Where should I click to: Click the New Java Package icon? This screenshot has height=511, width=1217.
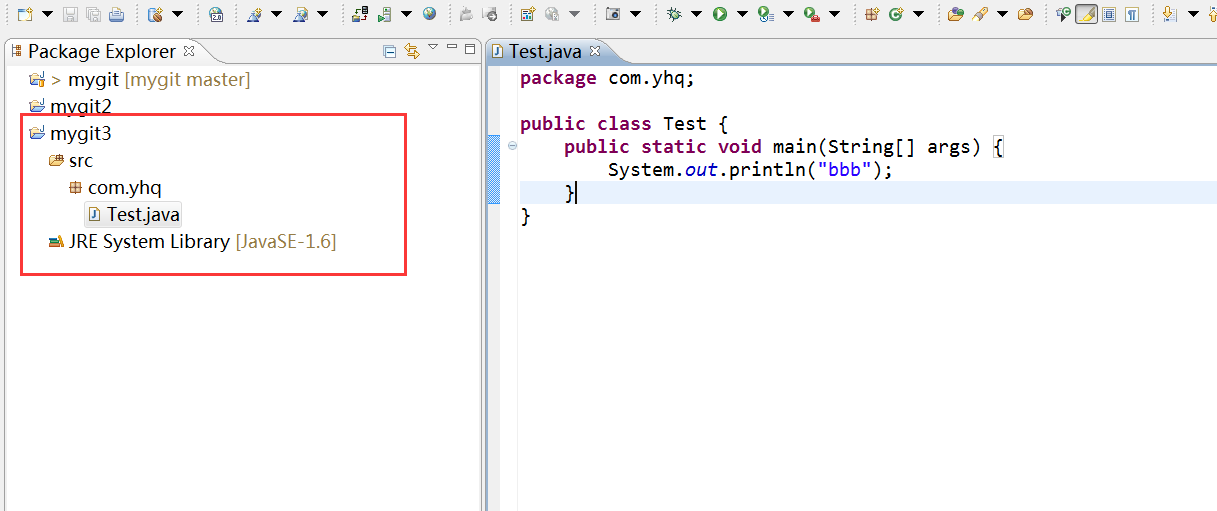(x=872, y=14)
